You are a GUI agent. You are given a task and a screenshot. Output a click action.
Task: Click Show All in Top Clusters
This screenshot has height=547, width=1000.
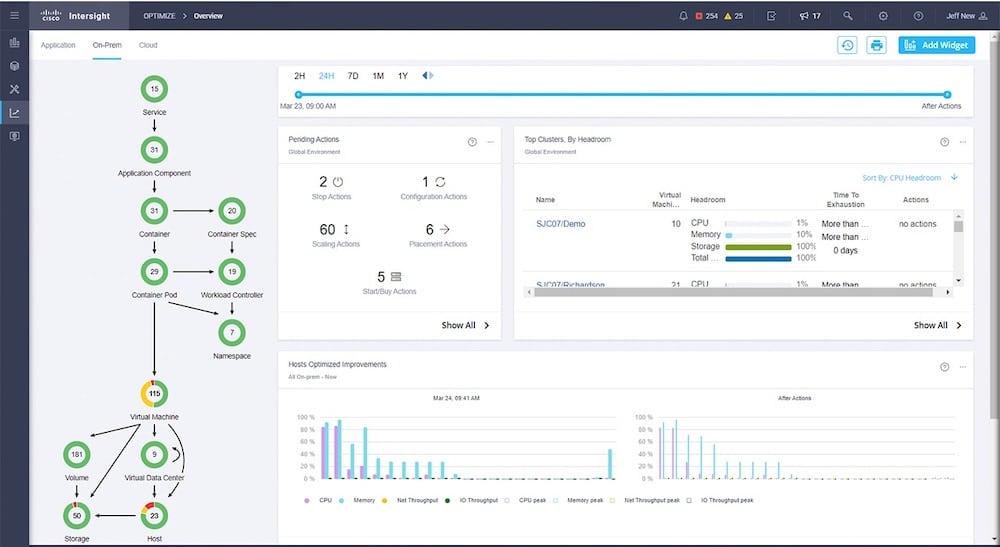[x=938, y=325]
